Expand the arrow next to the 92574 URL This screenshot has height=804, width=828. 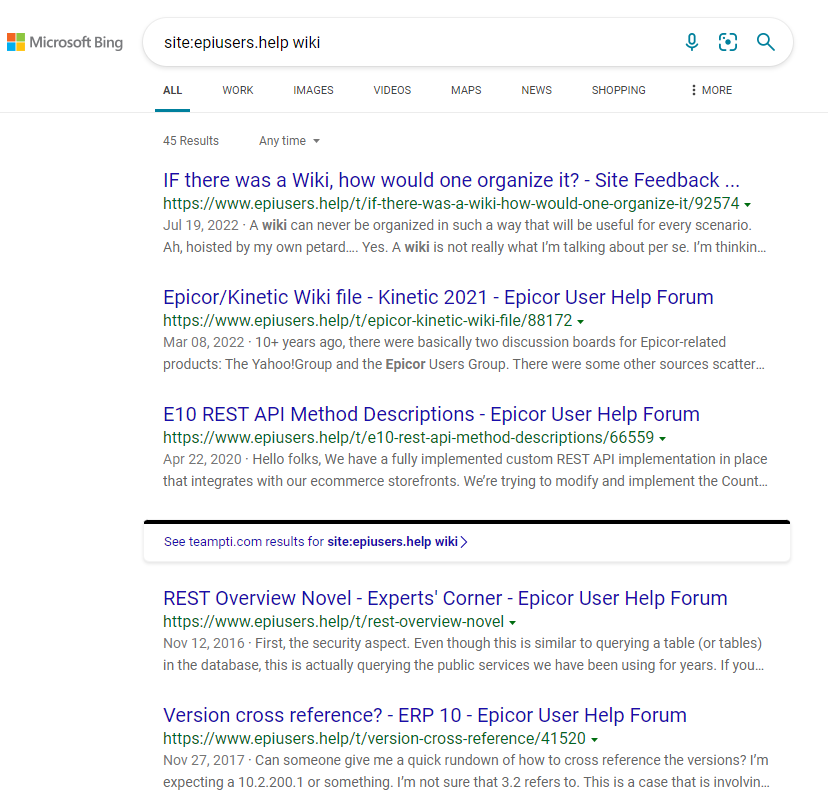(748, 205)
